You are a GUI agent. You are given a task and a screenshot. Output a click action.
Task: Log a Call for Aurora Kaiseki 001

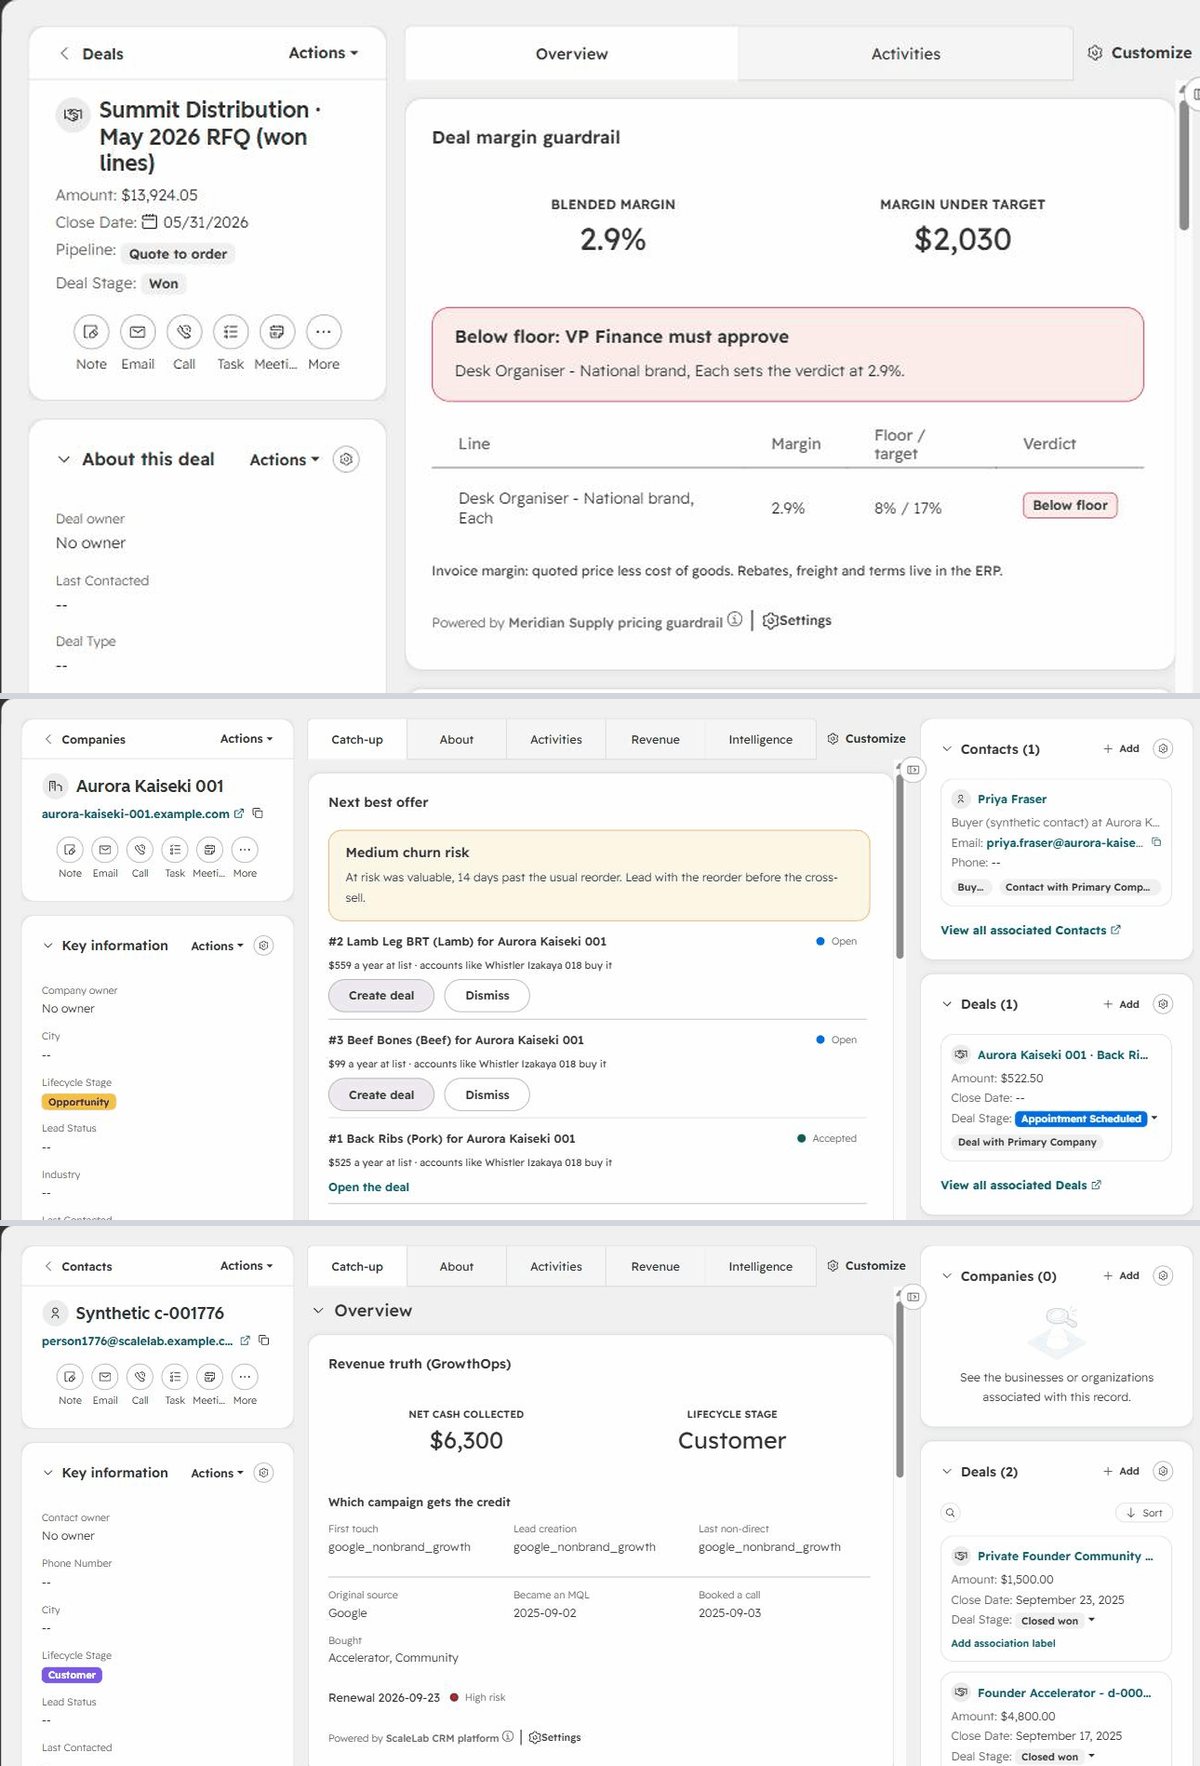point(140,849)
